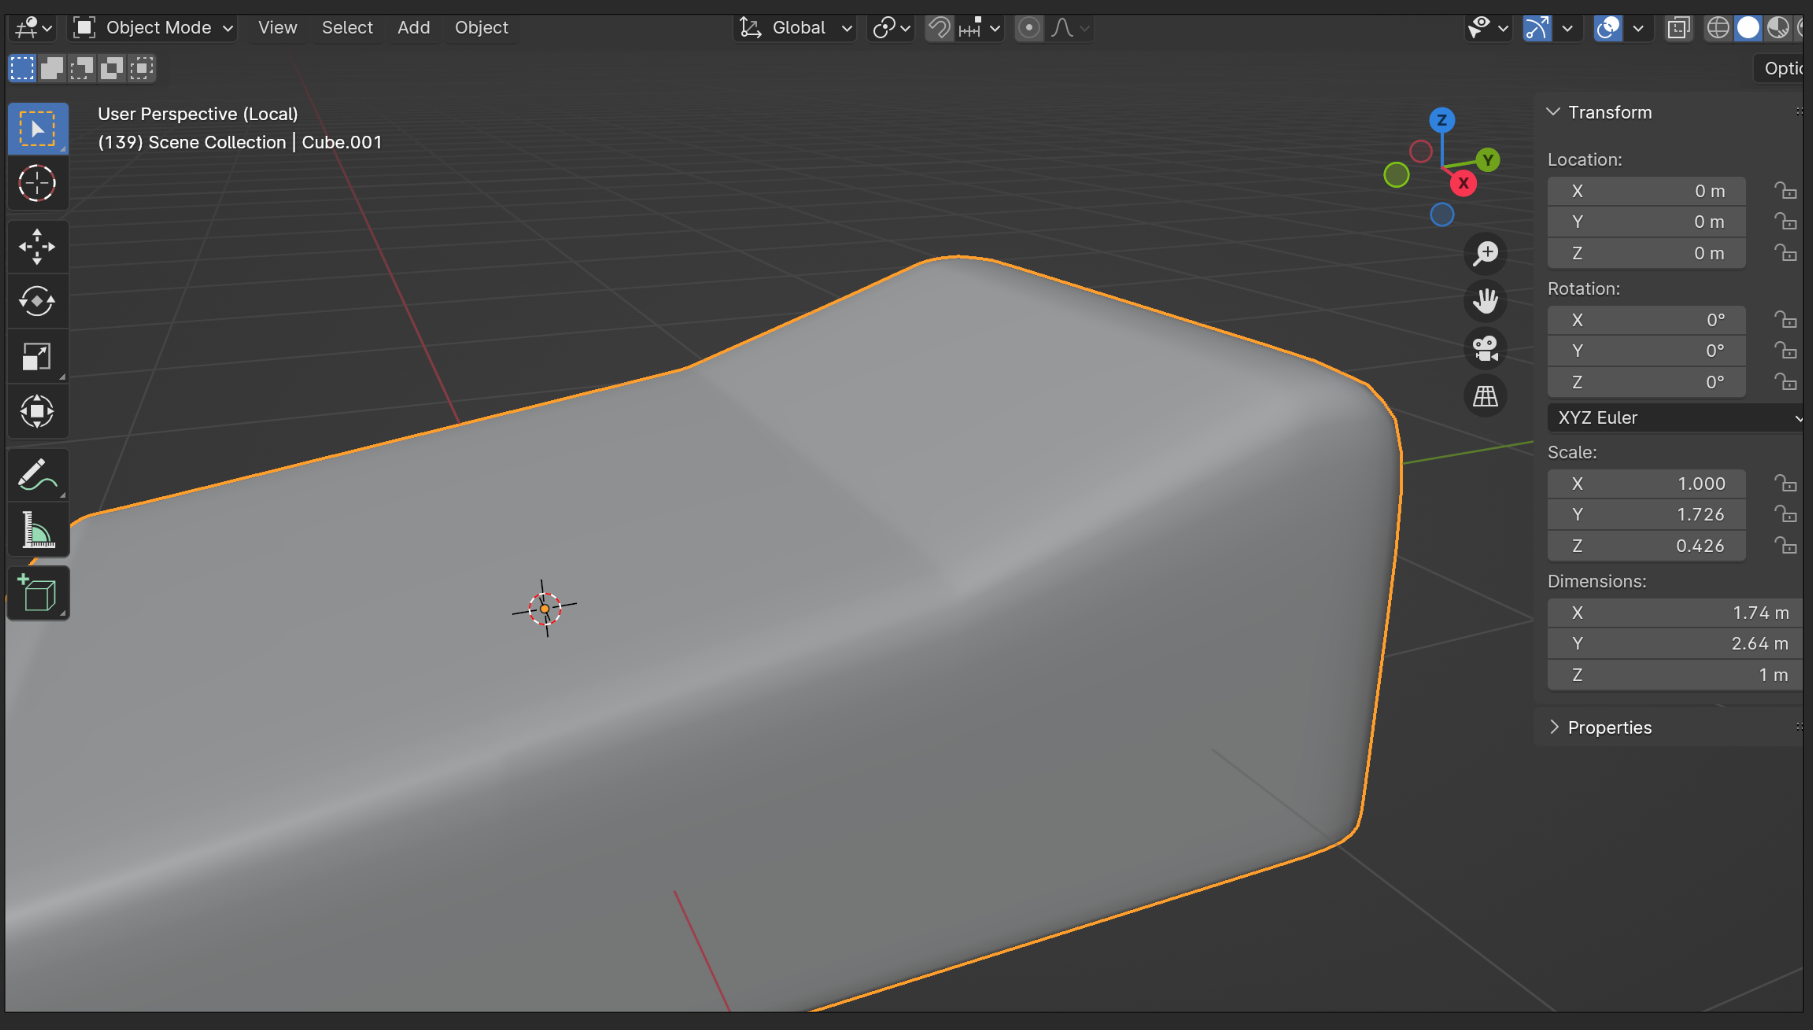
Task: Set selection mode to Subtract icon
Action: (x=82, y=68)
